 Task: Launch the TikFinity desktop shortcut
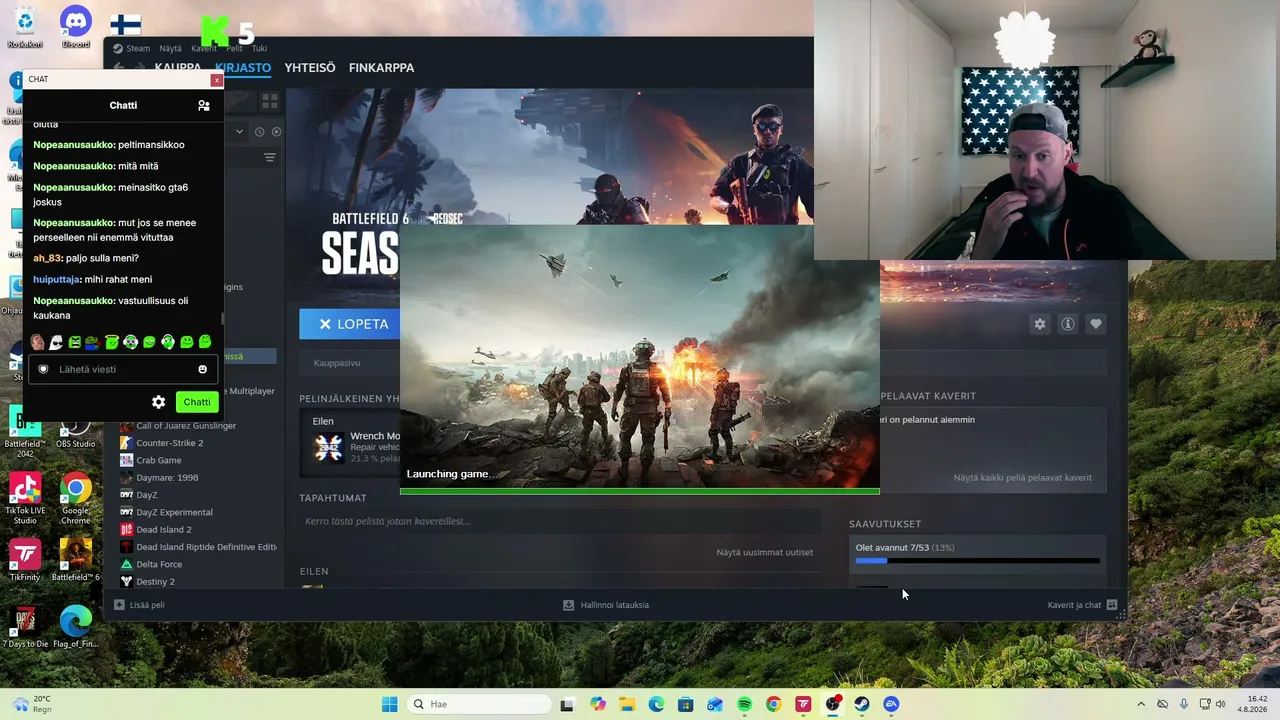tap(25, 560)
